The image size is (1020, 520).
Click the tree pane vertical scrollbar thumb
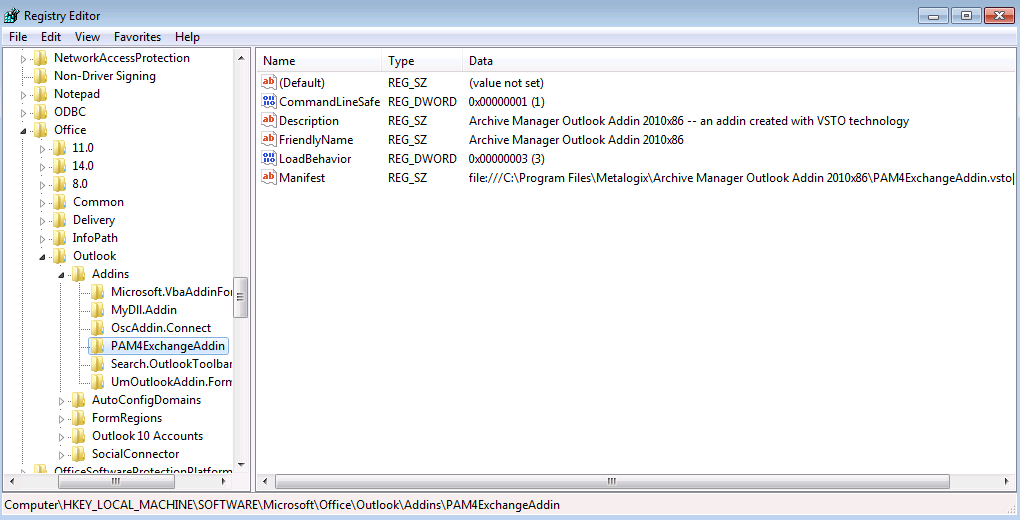coord(241,297)
